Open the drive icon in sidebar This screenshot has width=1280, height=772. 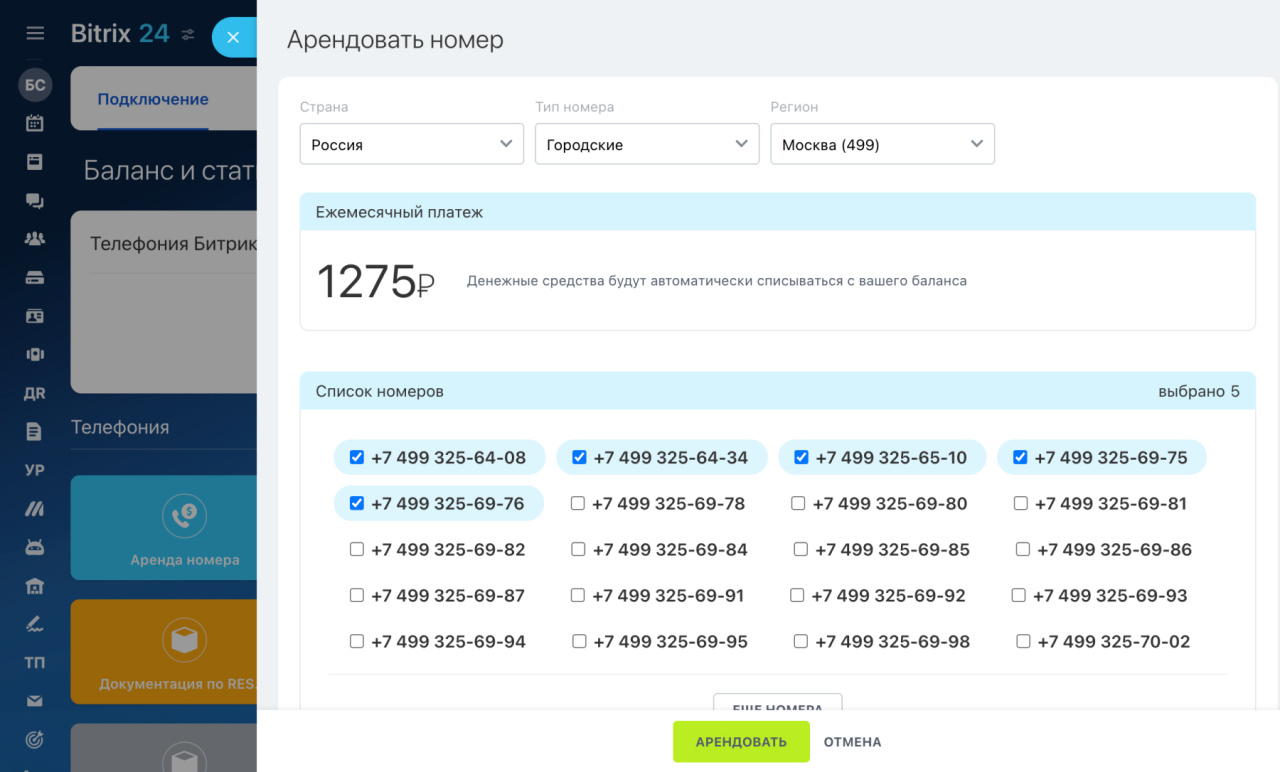[35, 277]
